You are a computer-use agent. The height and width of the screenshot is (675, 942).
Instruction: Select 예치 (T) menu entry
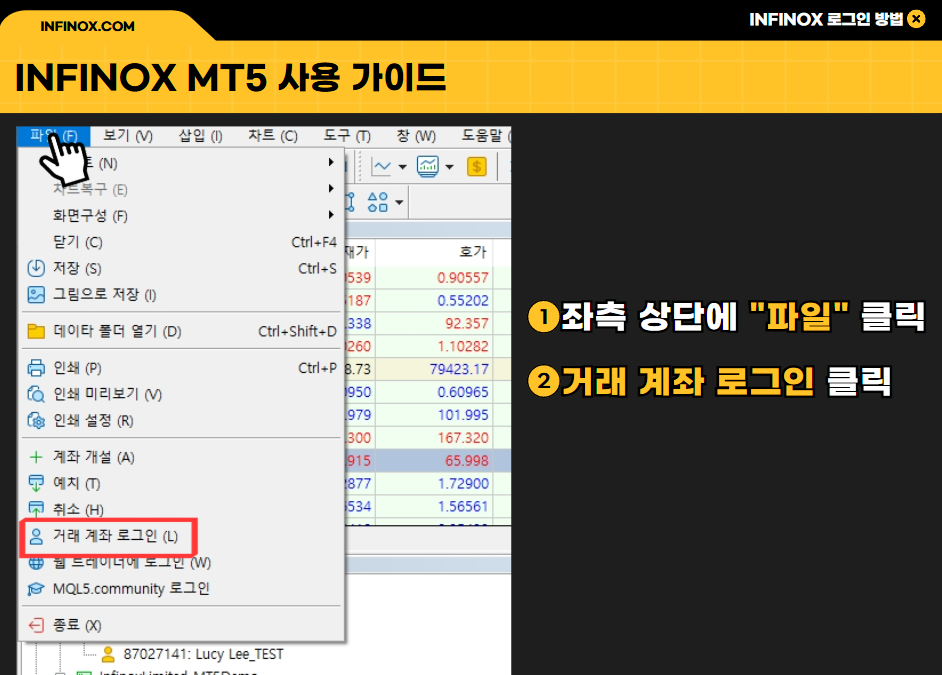tap(181, 483)
